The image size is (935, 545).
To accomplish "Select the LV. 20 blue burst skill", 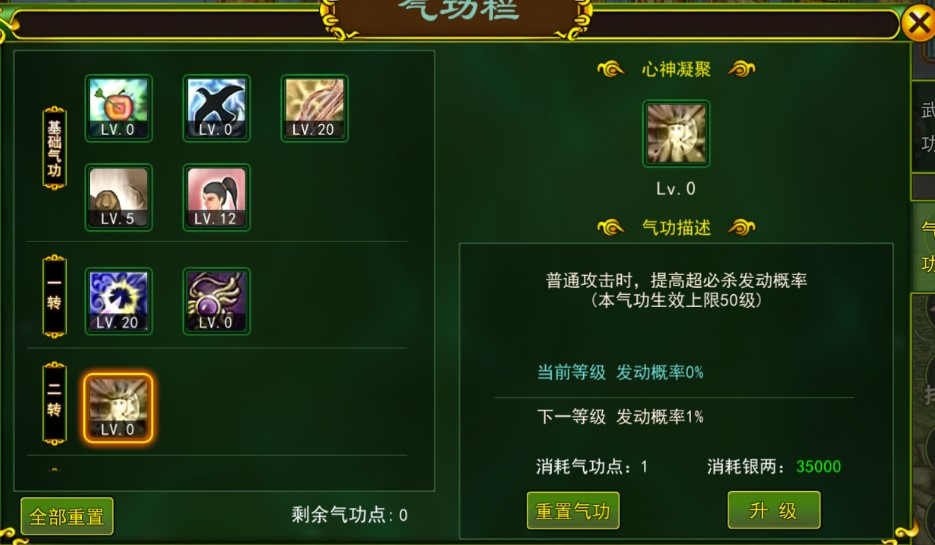I will tap(118, 301).
